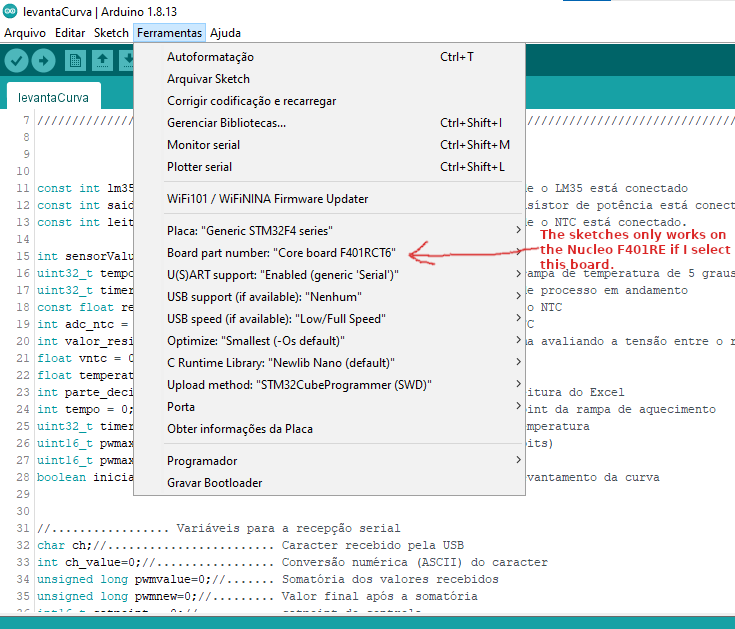735x629 pixels.
Task: Expand Optimize: Smallest submenu
Action: (x=329, y=341)
